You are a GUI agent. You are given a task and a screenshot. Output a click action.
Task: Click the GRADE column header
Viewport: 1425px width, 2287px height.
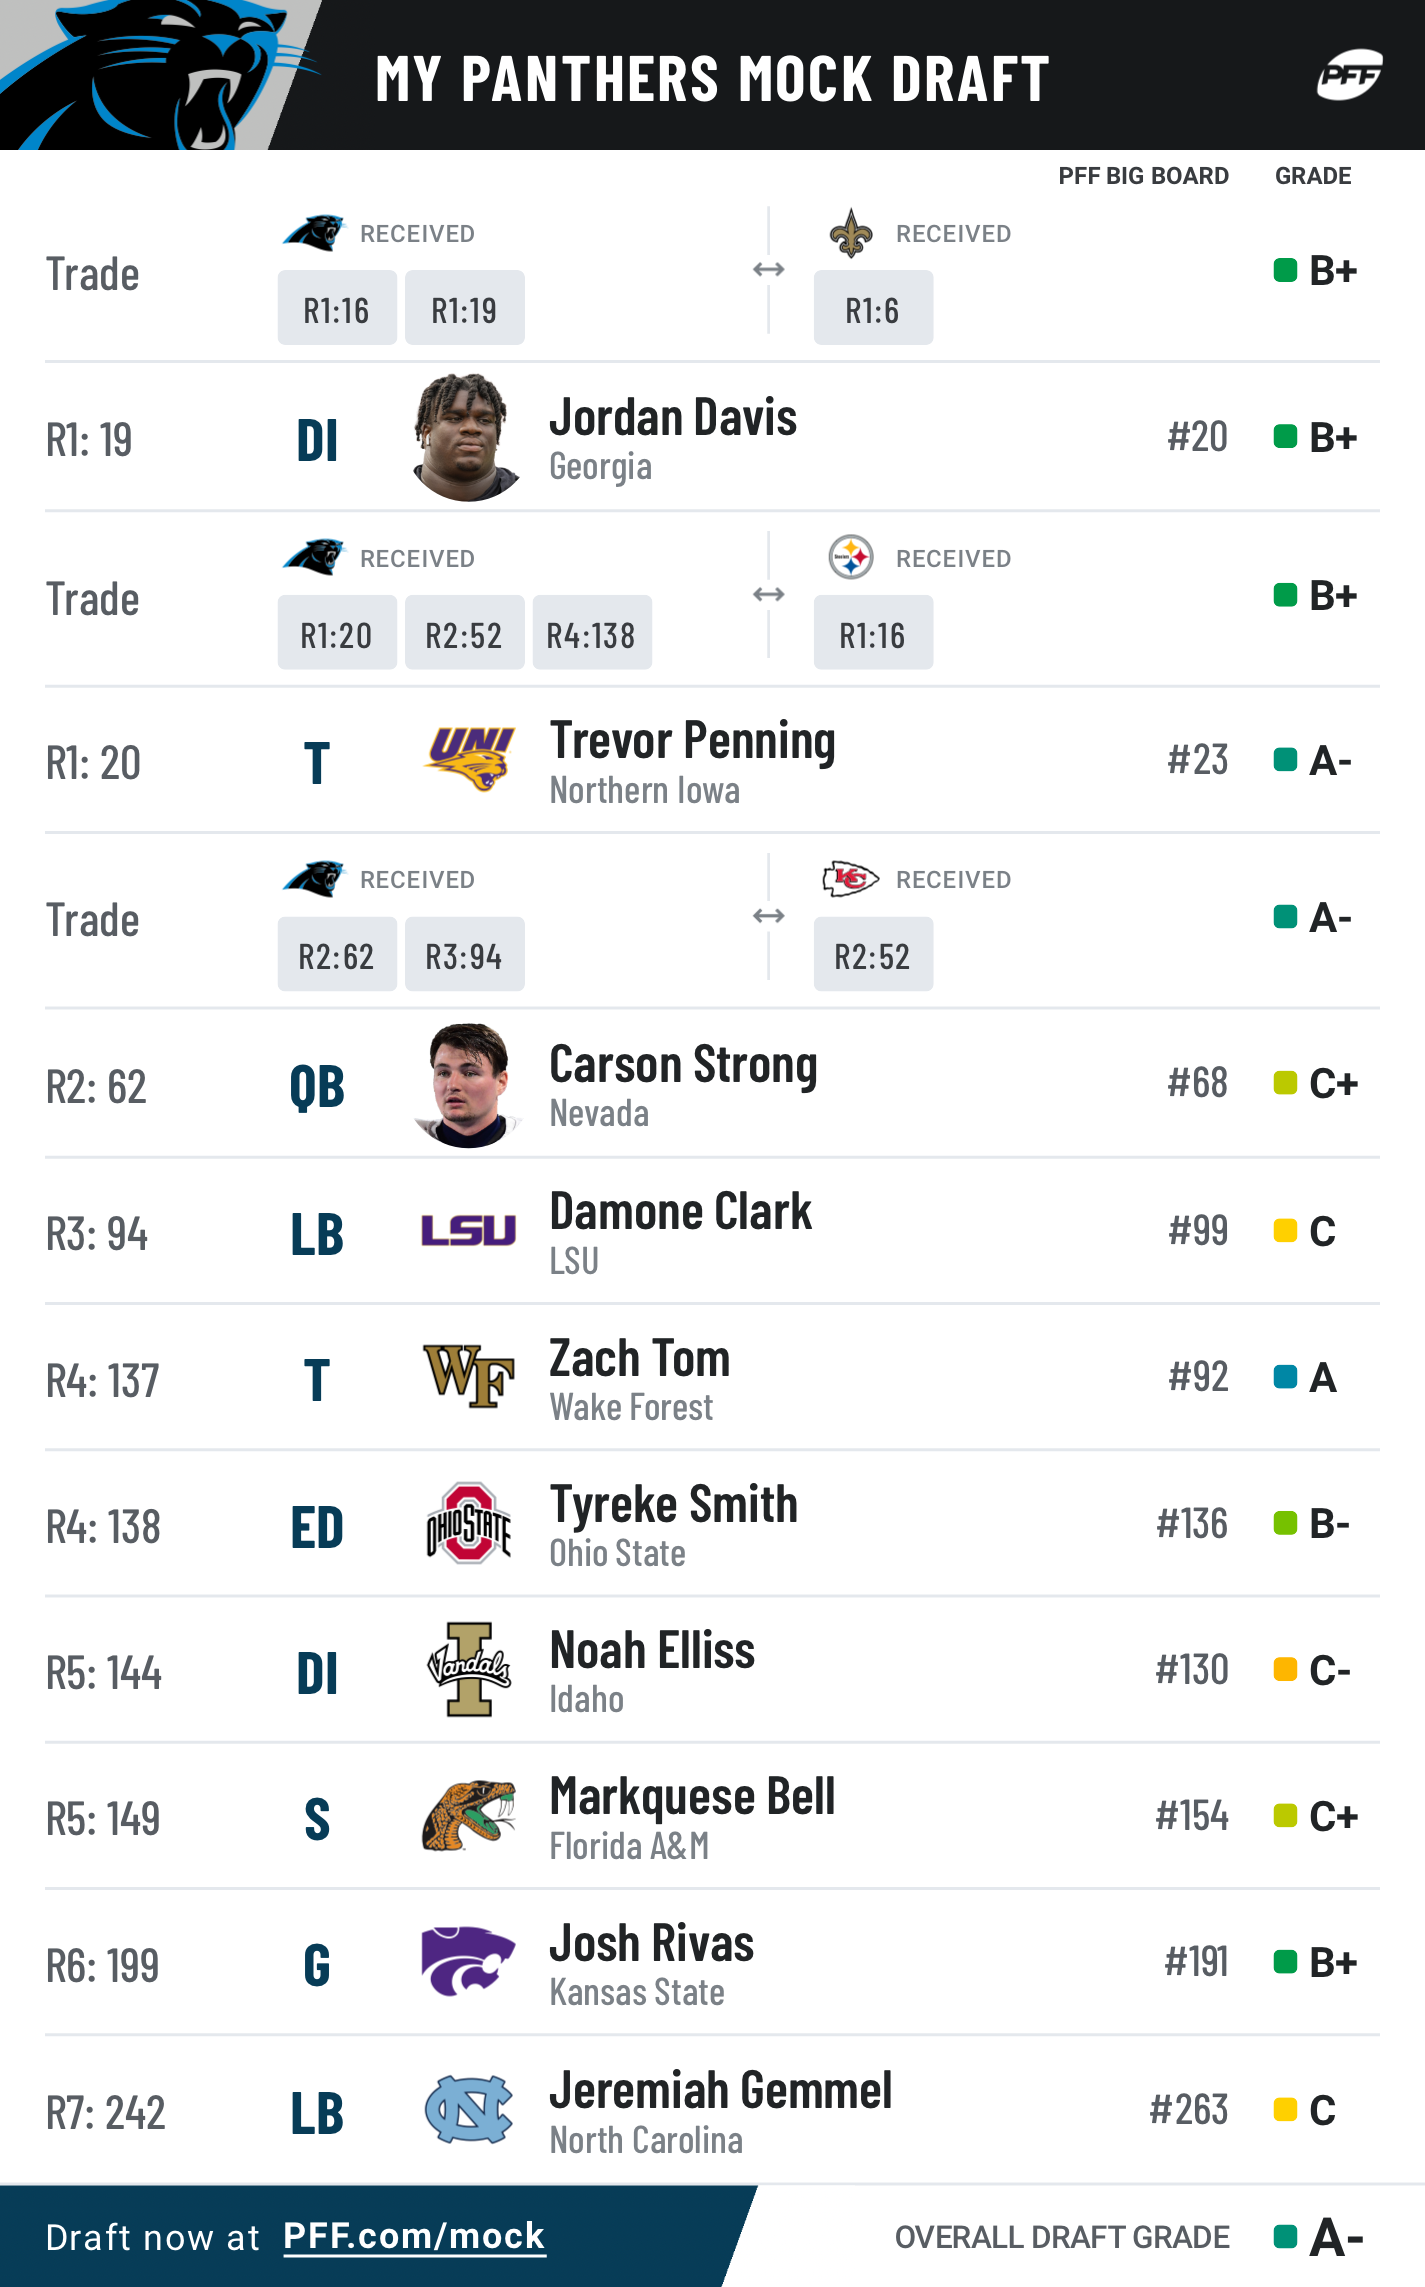tap(1313, 176)
